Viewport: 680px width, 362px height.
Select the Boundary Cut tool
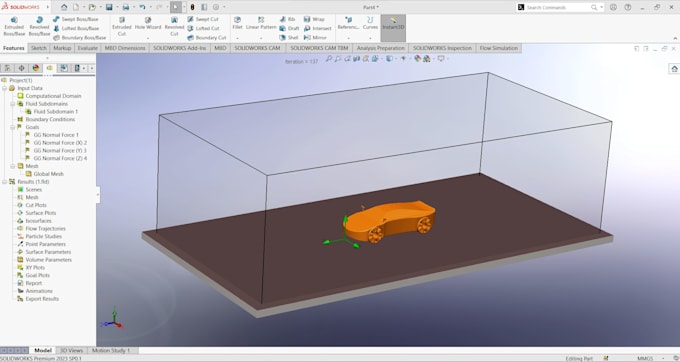pos(206,38)
